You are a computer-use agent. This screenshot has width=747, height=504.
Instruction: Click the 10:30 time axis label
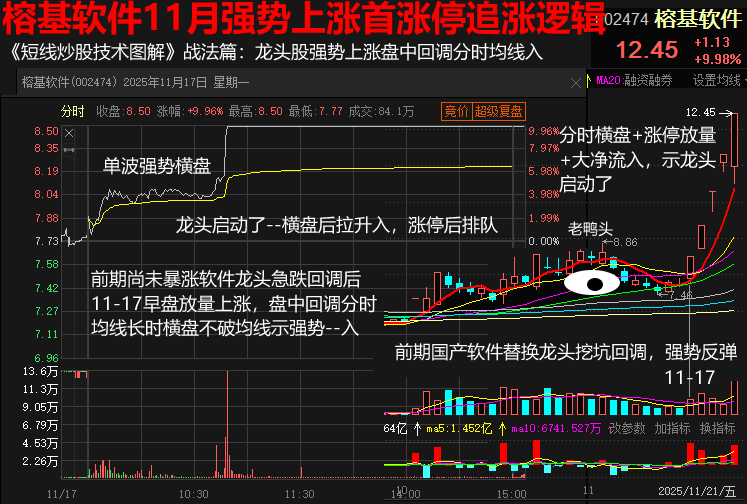point(193,494)
